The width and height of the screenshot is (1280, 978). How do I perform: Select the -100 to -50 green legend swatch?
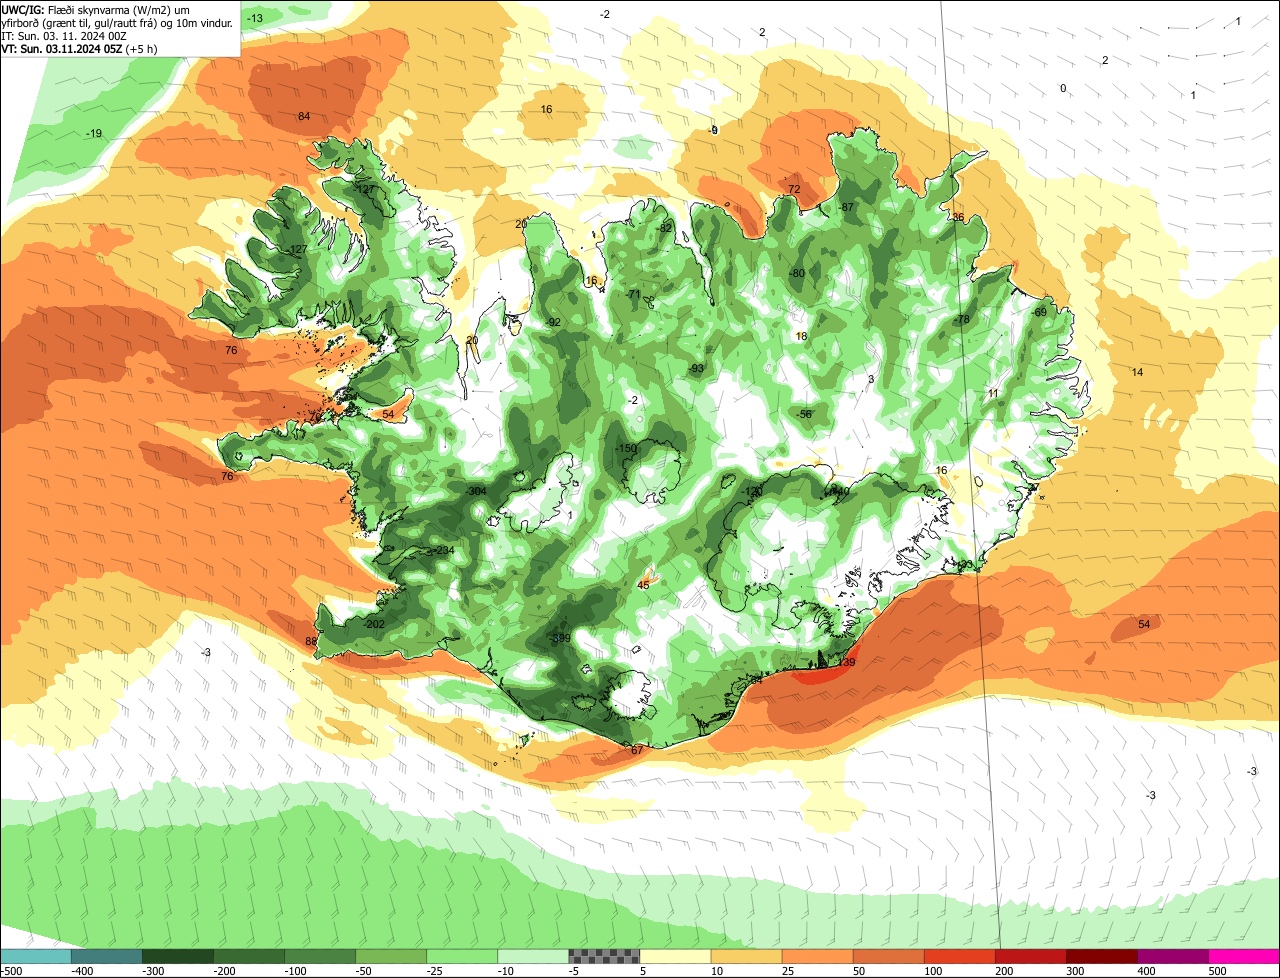319,956
